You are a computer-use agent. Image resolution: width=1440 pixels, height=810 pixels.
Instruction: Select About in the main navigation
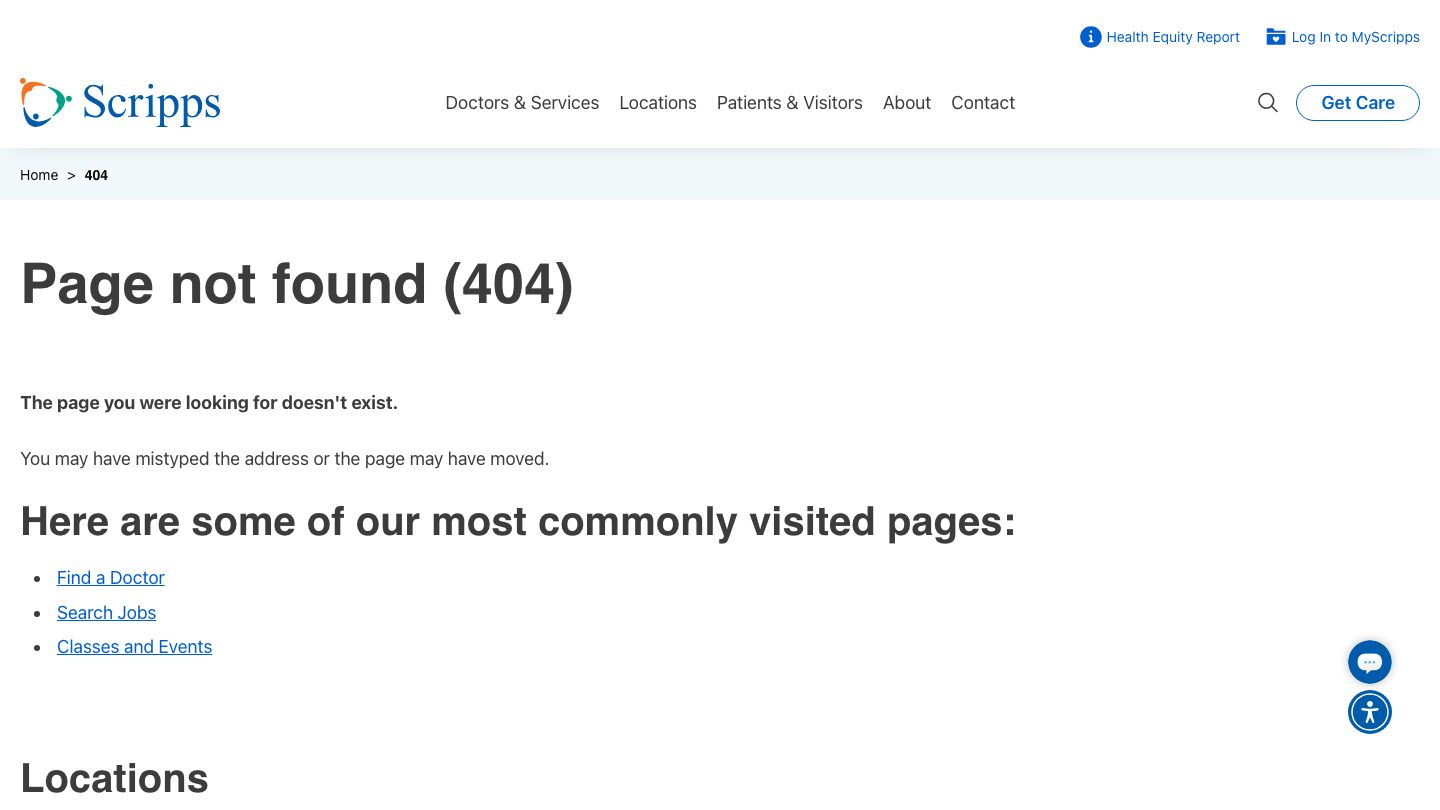[x=906, y=103]
